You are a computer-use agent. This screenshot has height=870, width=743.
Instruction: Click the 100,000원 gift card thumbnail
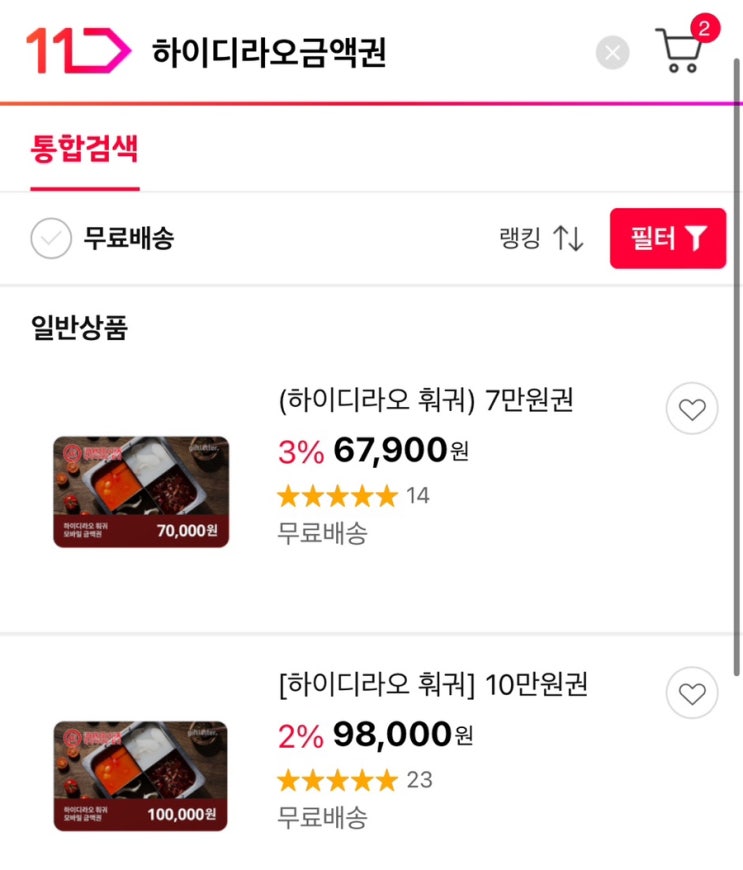141,776
